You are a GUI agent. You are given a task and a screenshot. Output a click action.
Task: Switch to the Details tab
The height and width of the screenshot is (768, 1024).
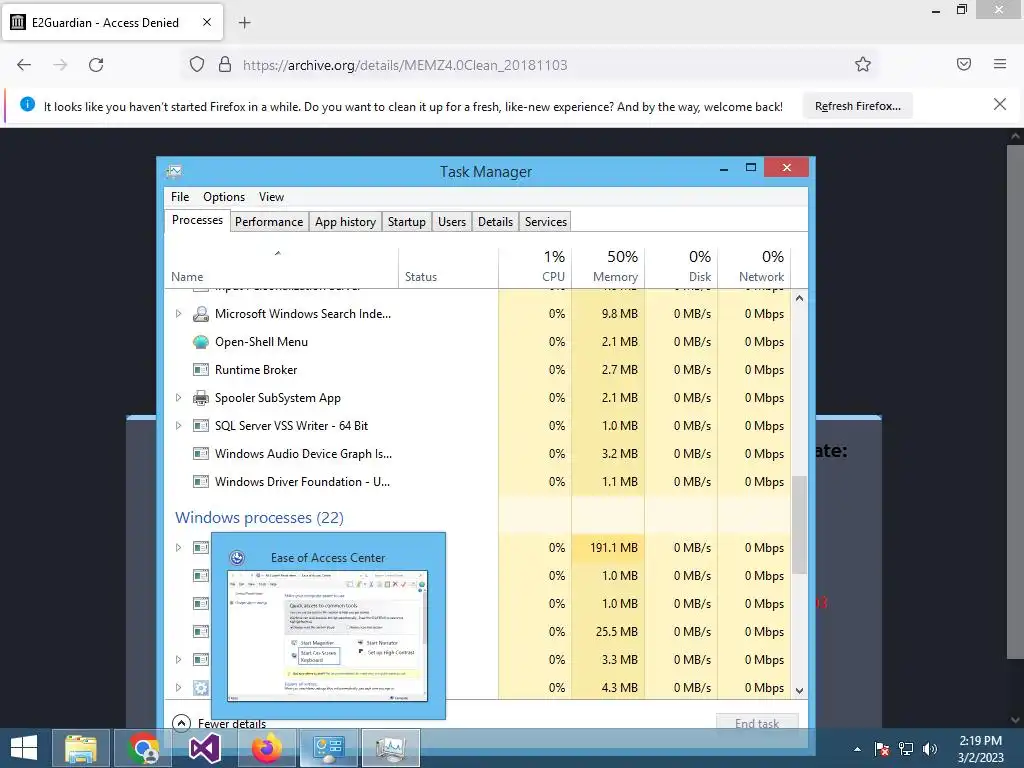pos(495,221)
